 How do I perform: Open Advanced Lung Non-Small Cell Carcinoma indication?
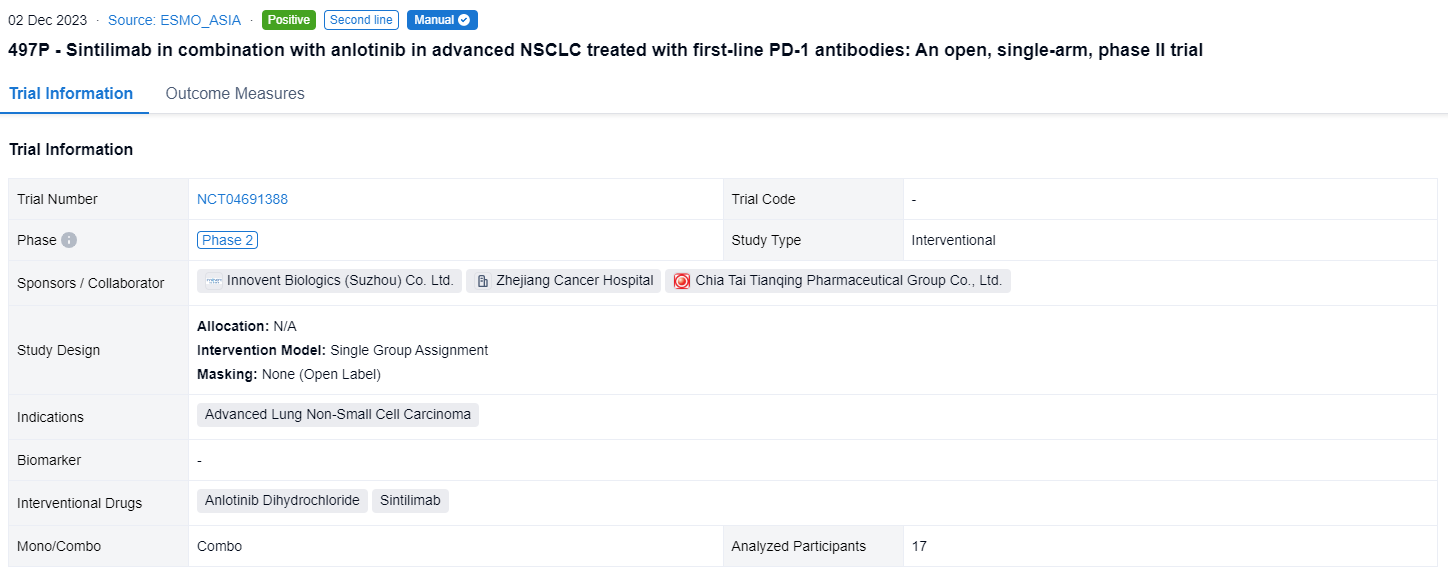338,414
